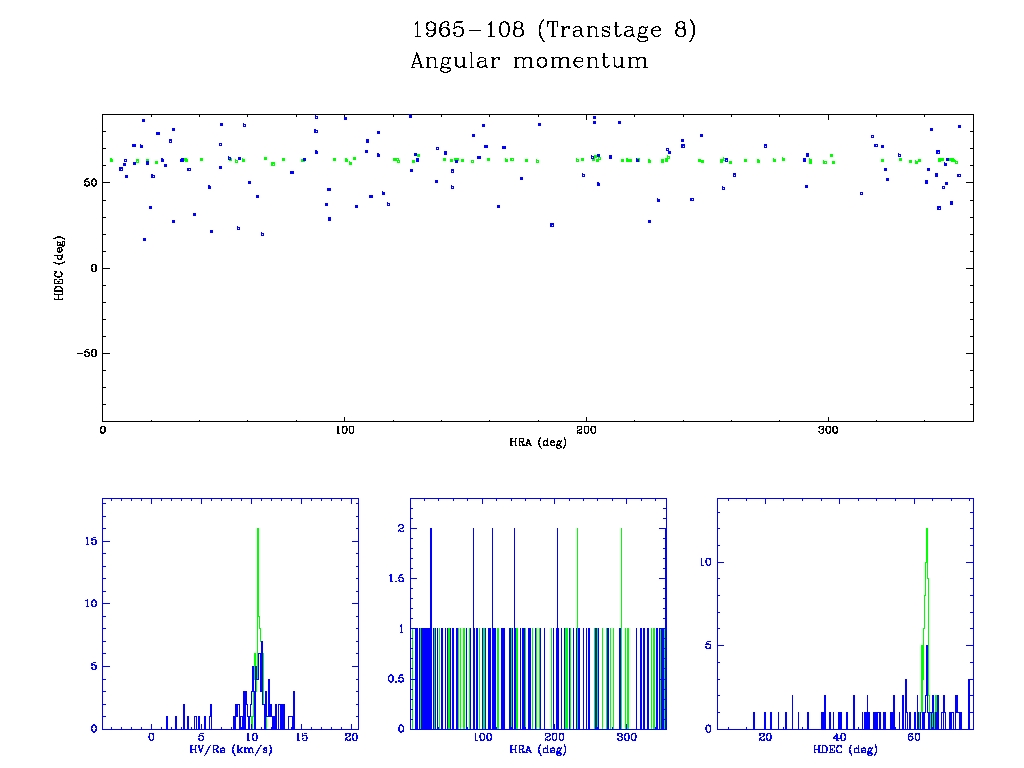Click the 200 tick label on the scatter plot x-axis

[x=586, y=430]
